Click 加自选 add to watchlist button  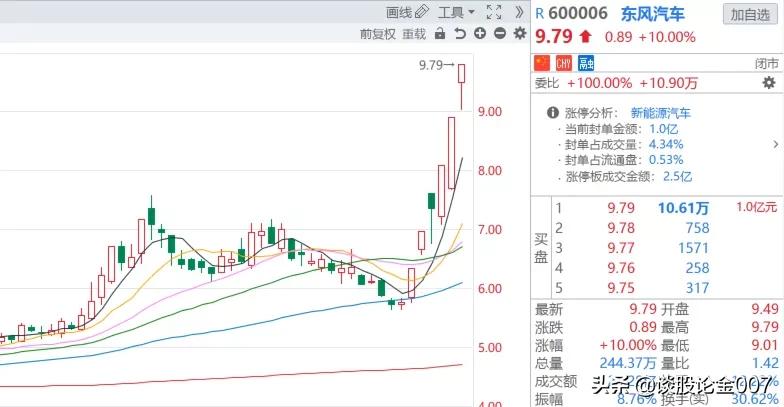click(750, 14)
